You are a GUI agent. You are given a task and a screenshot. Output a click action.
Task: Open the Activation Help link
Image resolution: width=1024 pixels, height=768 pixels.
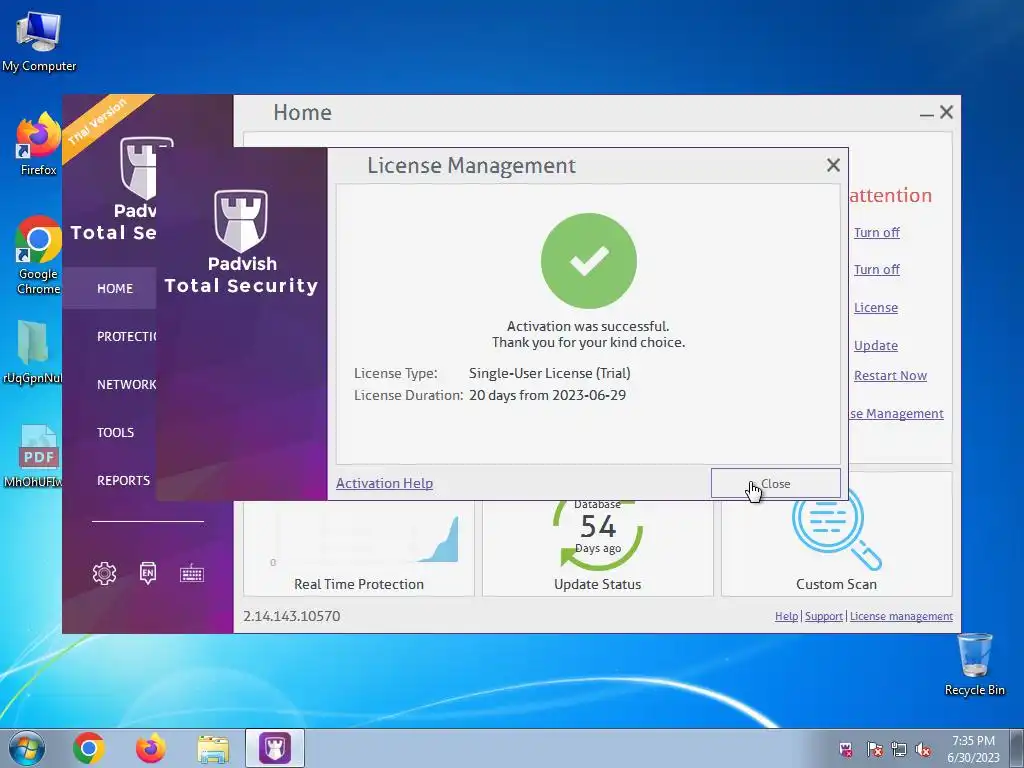click(384, 483)
